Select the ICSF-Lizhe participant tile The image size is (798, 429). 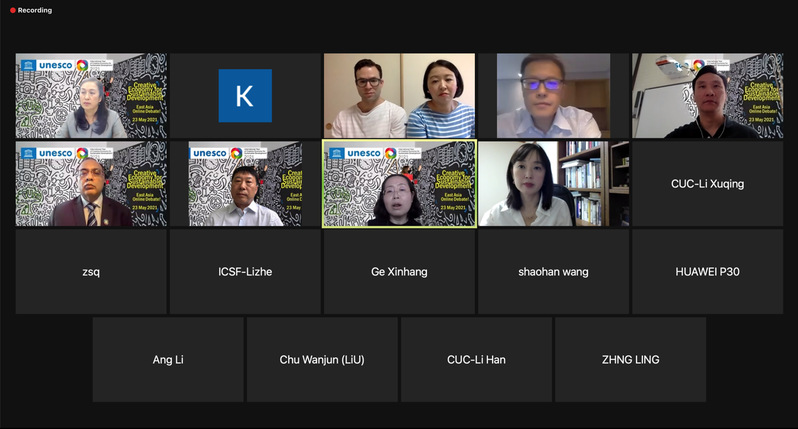(x=245, y=272)
